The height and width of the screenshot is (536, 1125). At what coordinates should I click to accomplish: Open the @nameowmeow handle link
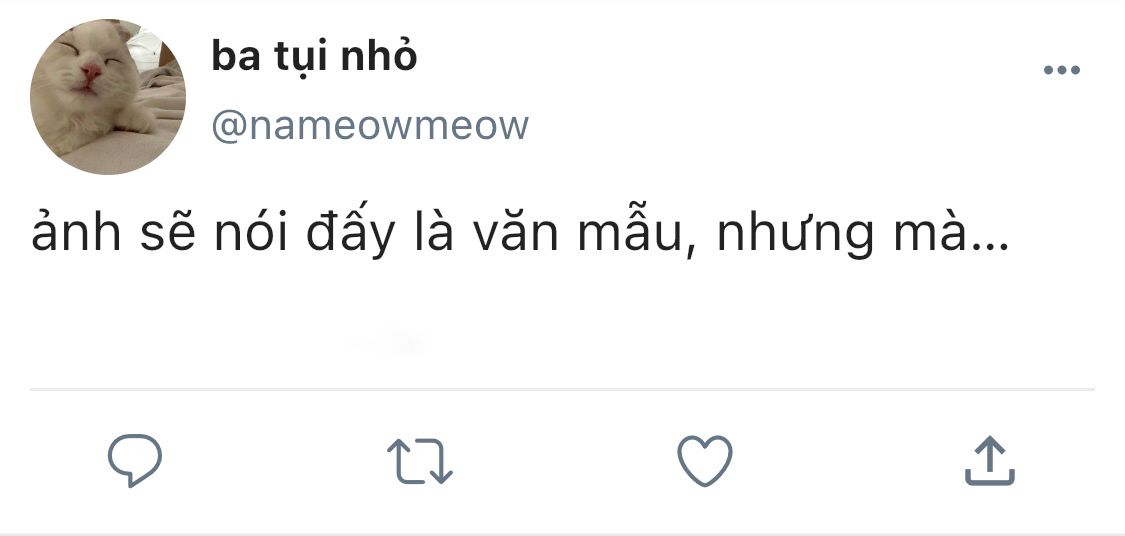(x=370, y=126)
